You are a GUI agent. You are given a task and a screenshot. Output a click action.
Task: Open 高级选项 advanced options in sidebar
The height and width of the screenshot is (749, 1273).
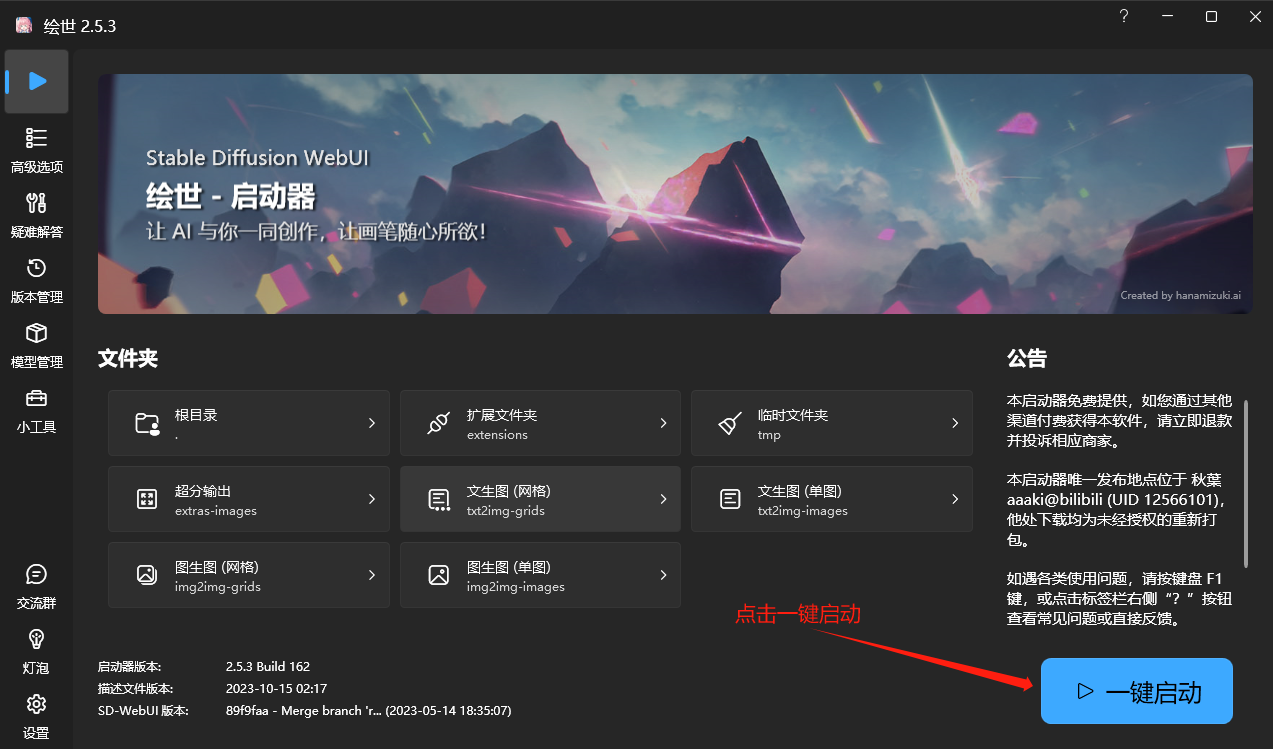tap(37, 150)
